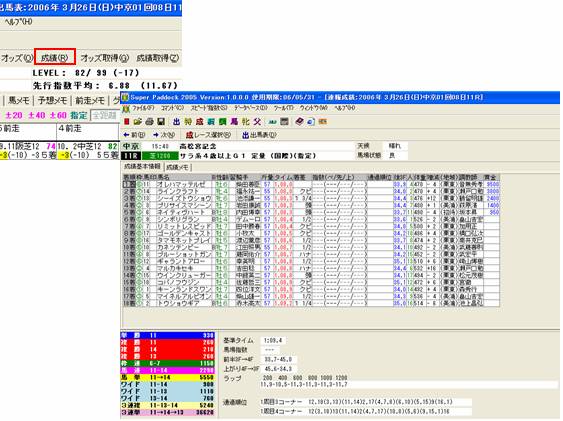Viewport: 563px width, 421px height.
Task: Open 予想メモ tab in background window
Action: (x=52, y=100)
